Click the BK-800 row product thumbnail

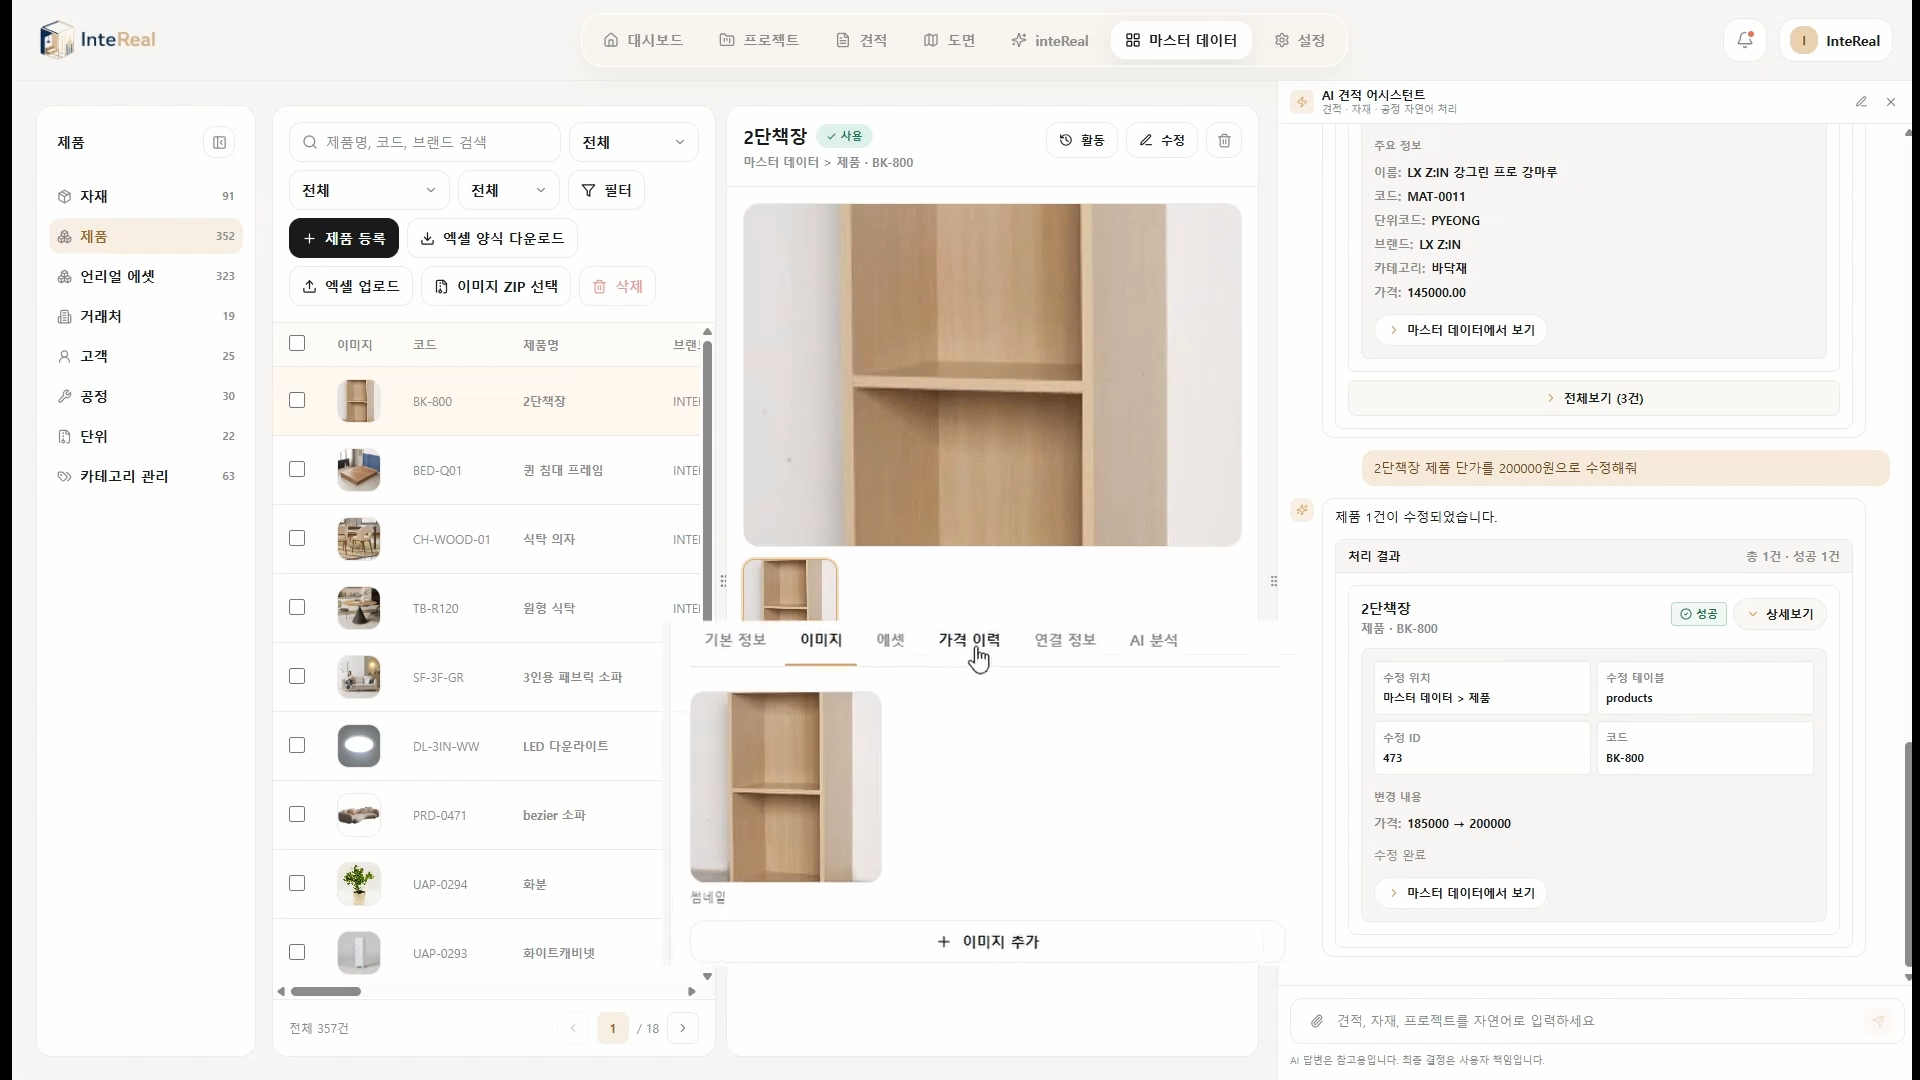(x=358, y=401)
